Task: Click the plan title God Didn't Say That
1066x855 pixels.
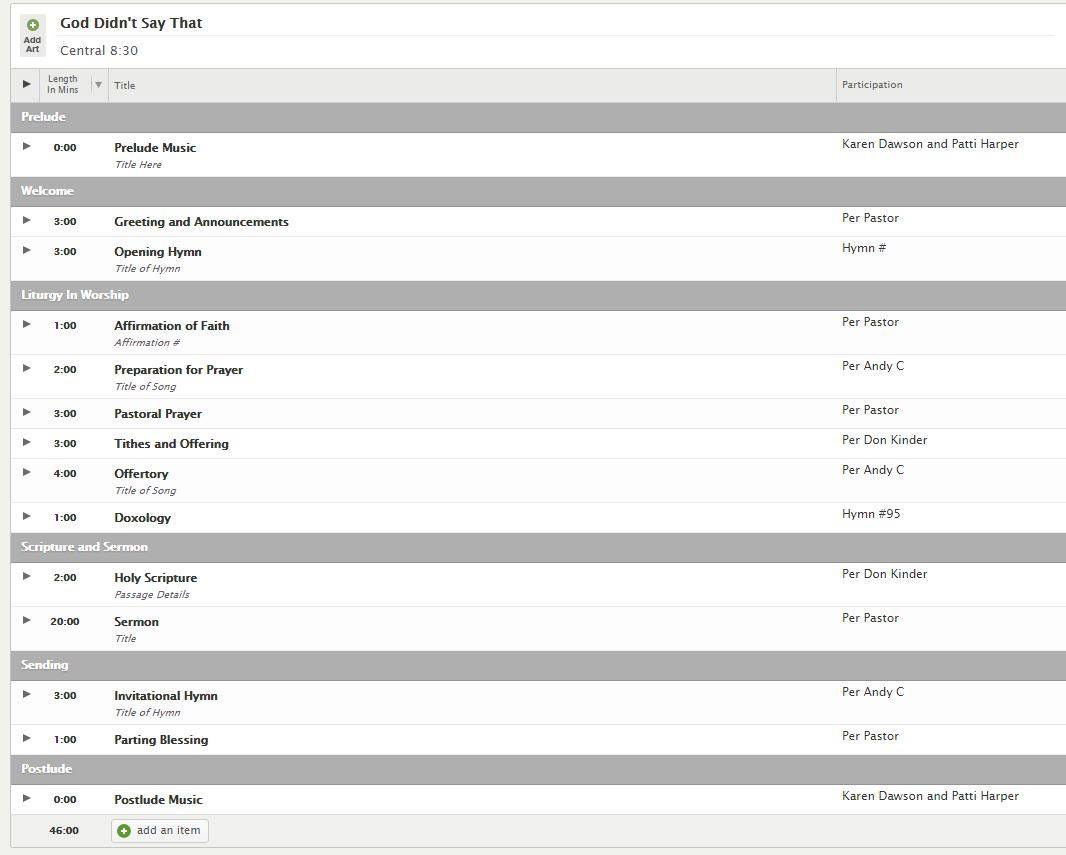Action: (x=131, y=23)
